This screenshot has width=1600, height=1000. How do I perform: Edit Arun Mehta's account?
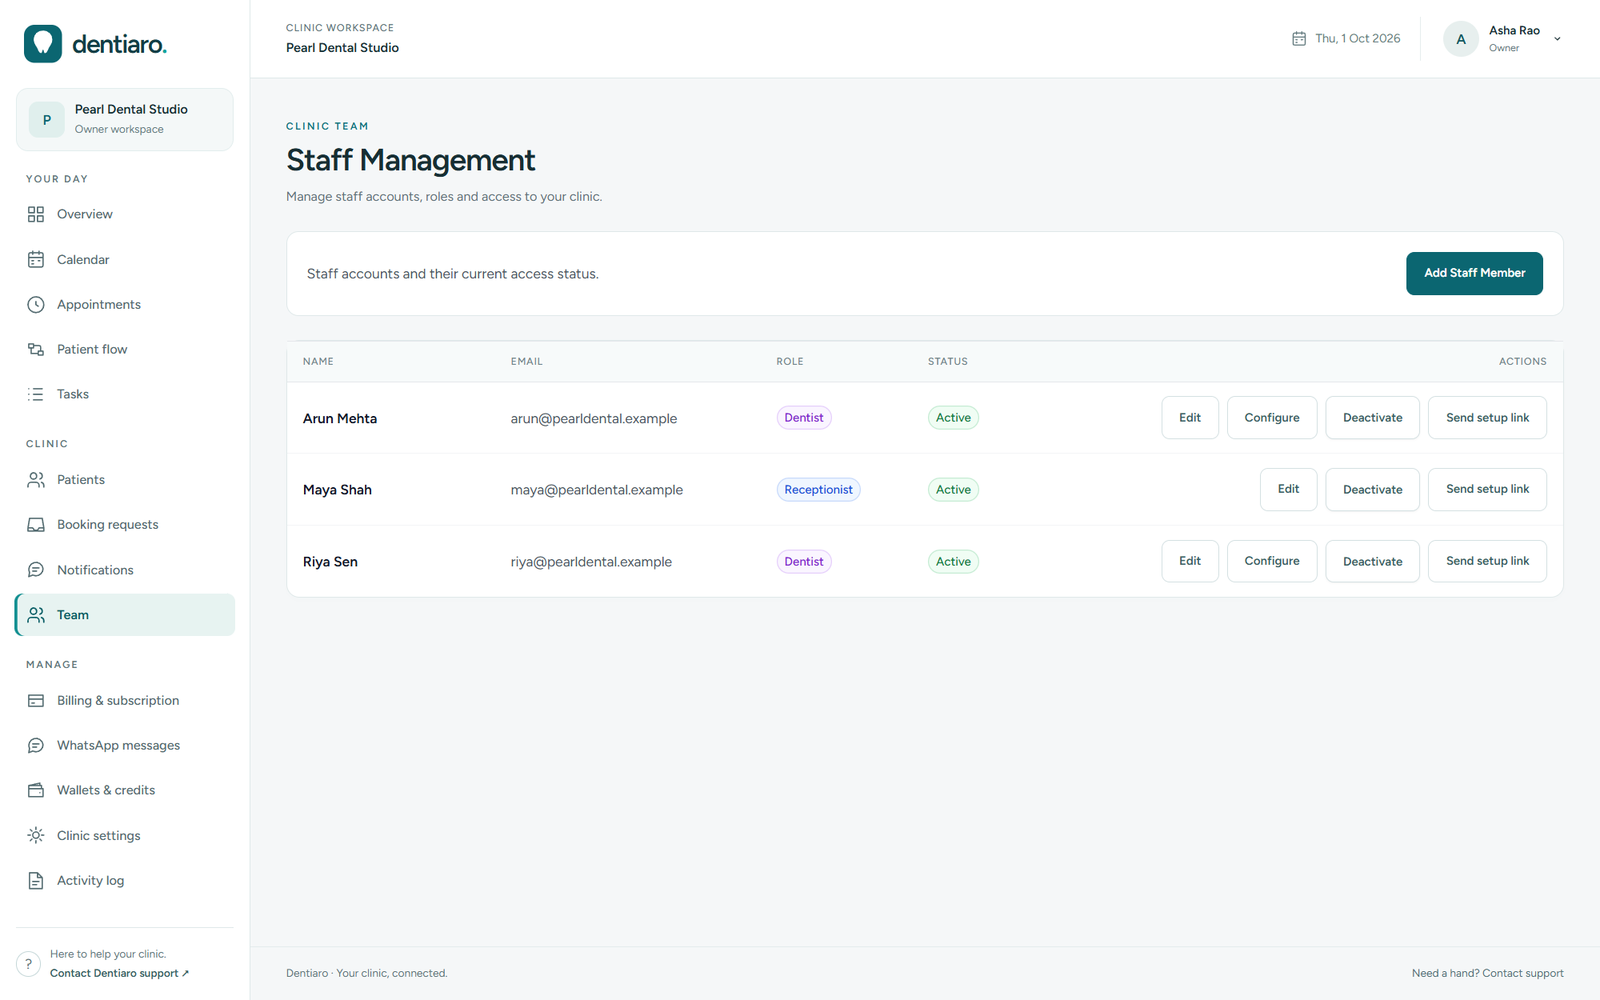1190,418
